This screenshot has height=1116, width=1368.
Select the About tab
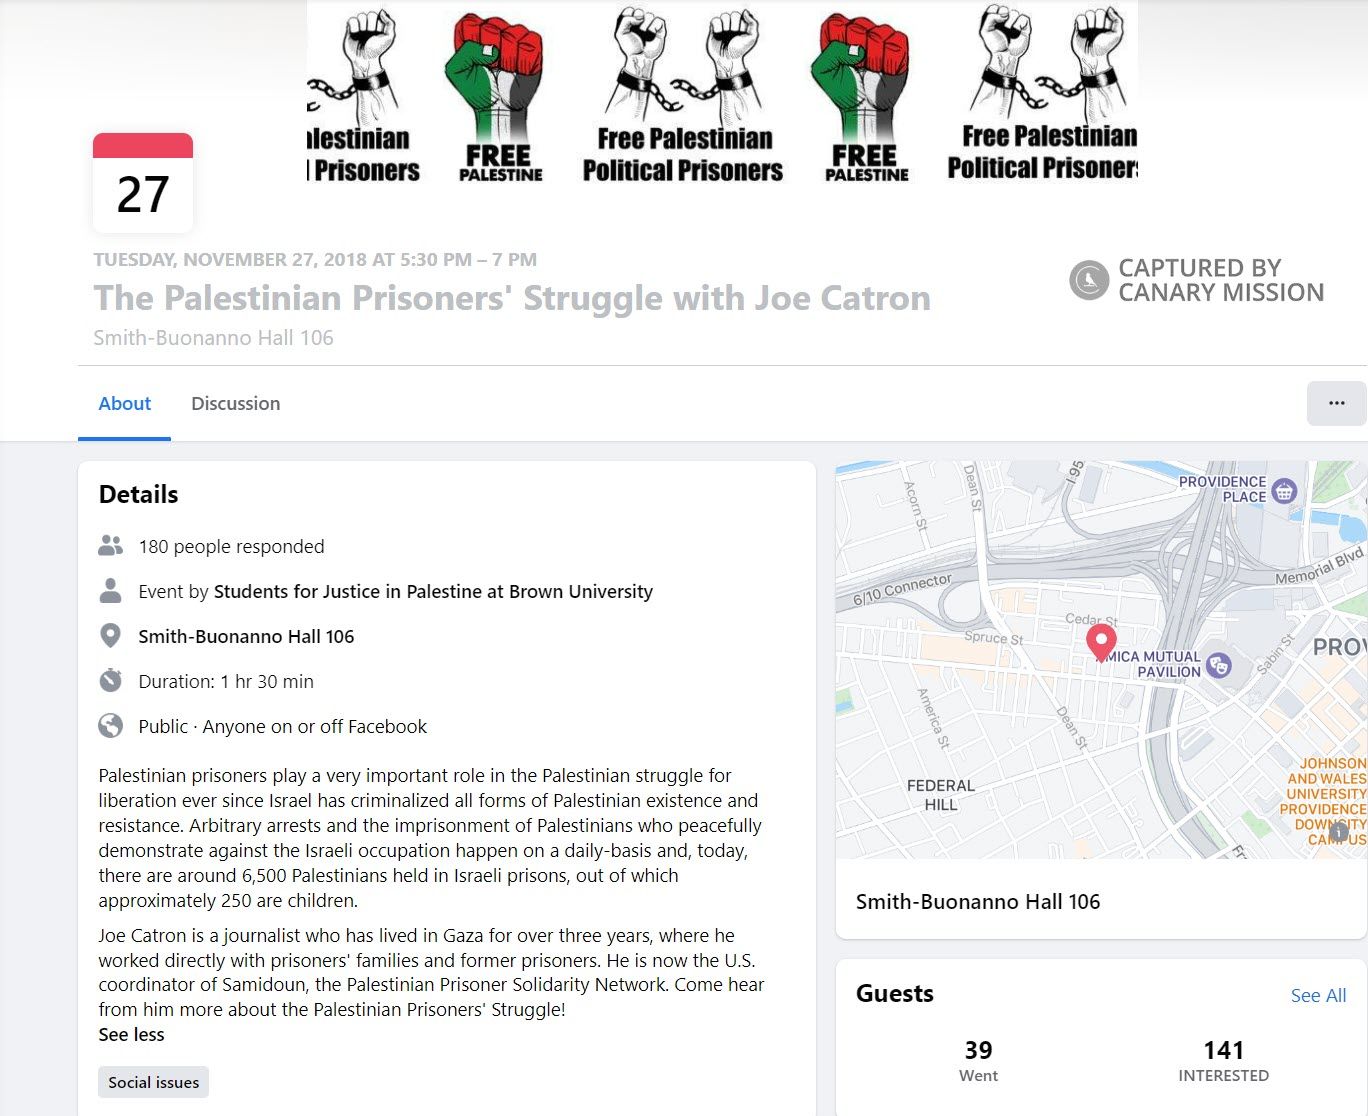click(125, 403)
